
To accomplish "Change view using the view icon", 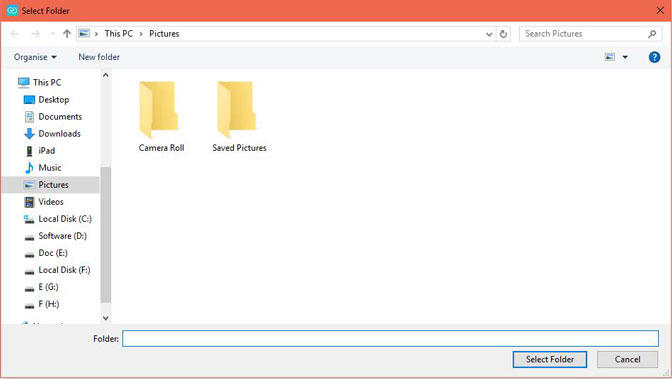I will point(610,57).
